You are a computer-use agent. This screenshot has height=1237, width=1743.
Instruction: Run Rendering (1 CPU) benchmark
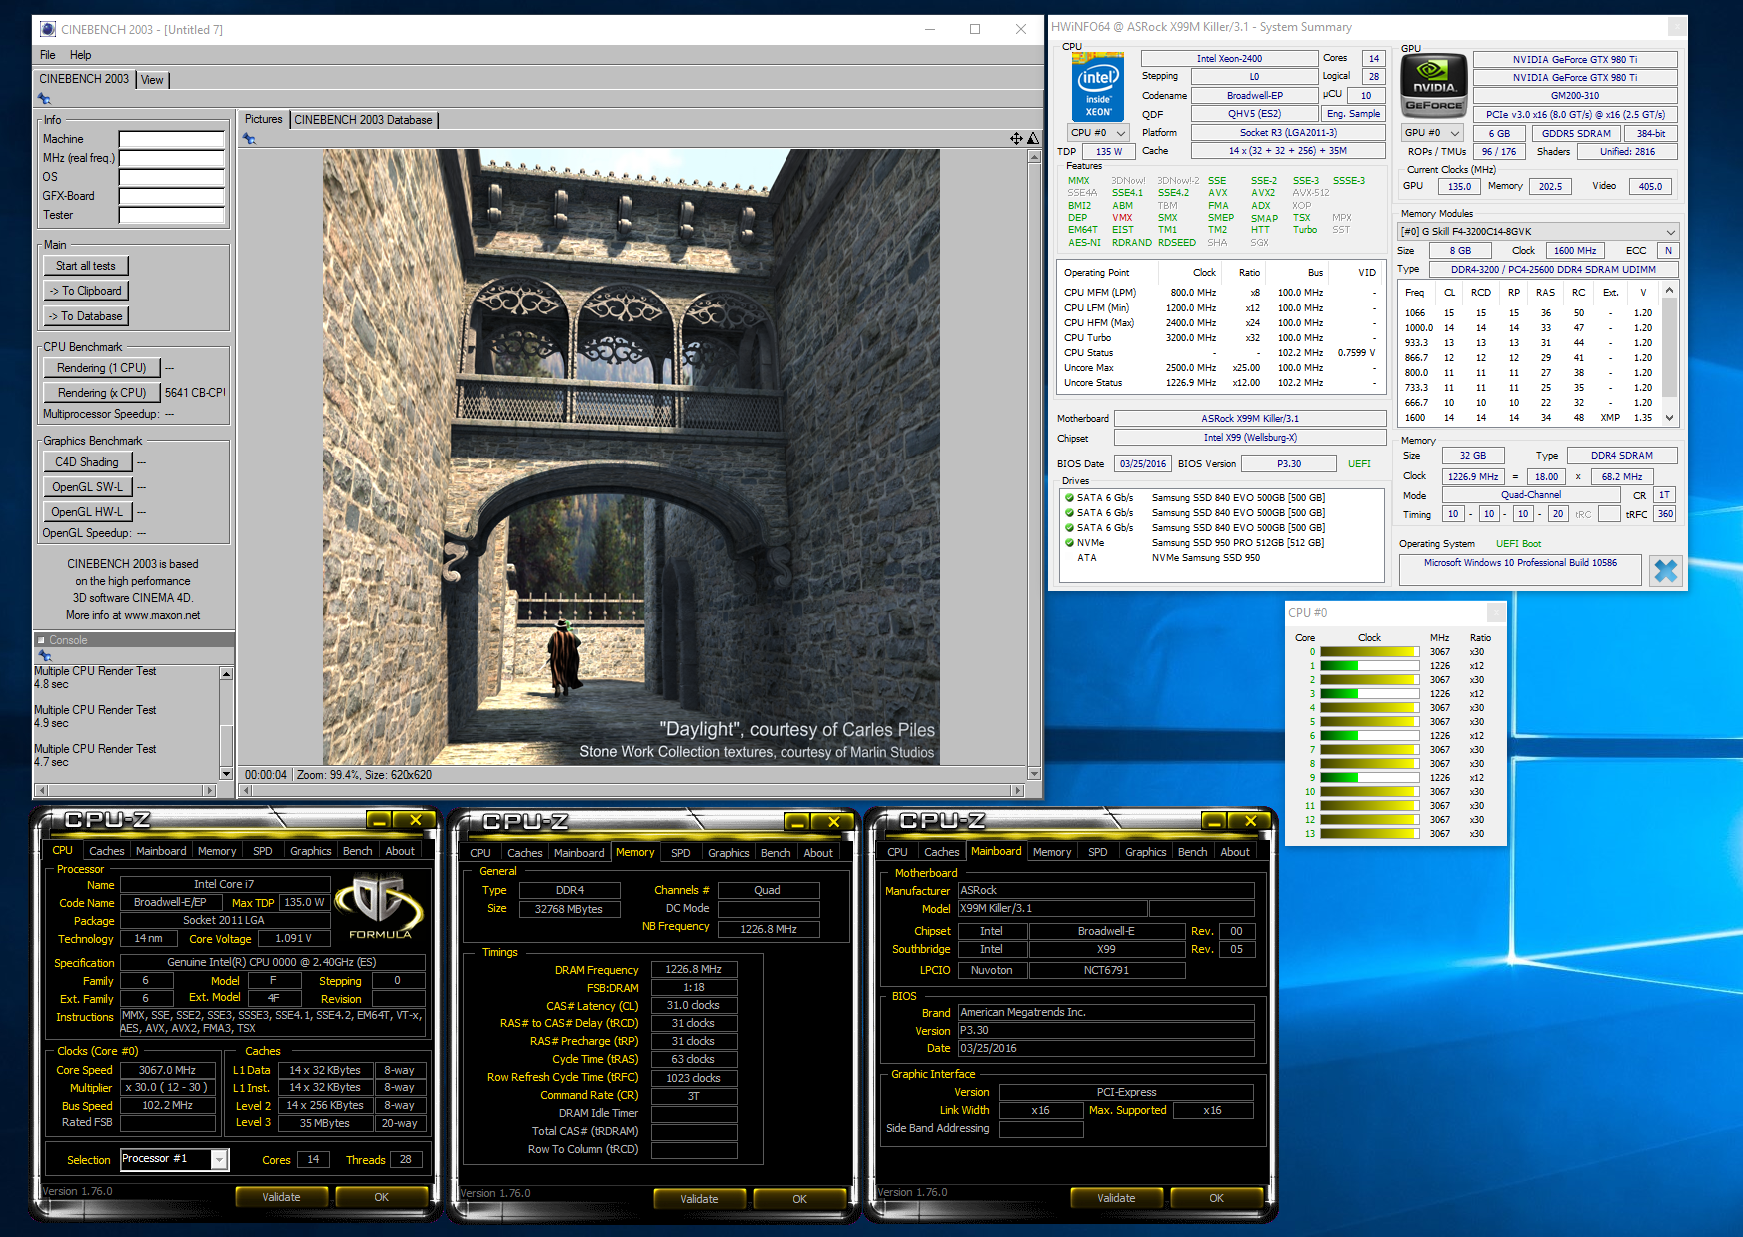[101, 368]
